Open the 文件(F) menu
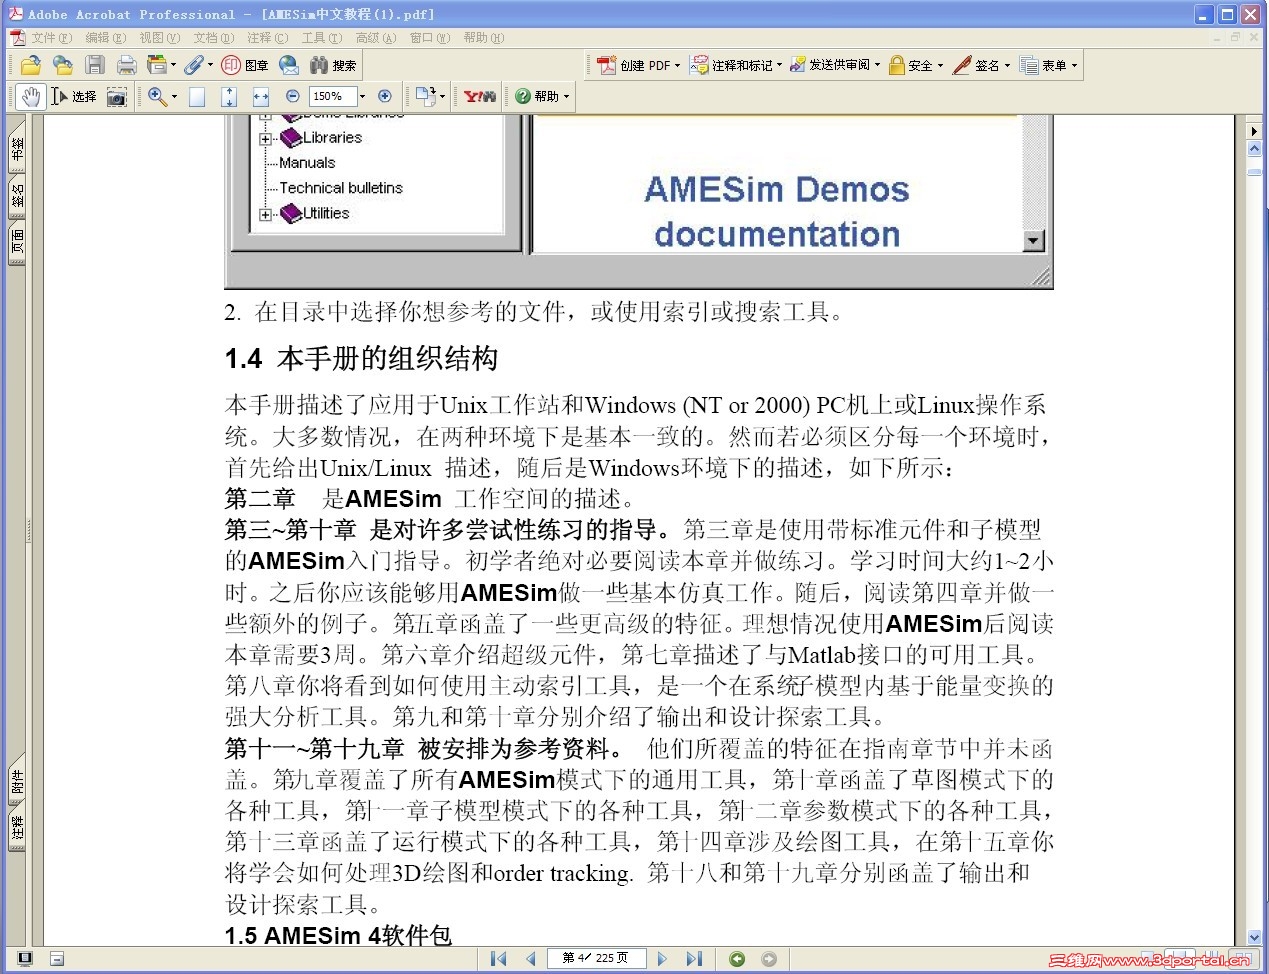This screenshot has height=974, width=1269. [51, 38]
